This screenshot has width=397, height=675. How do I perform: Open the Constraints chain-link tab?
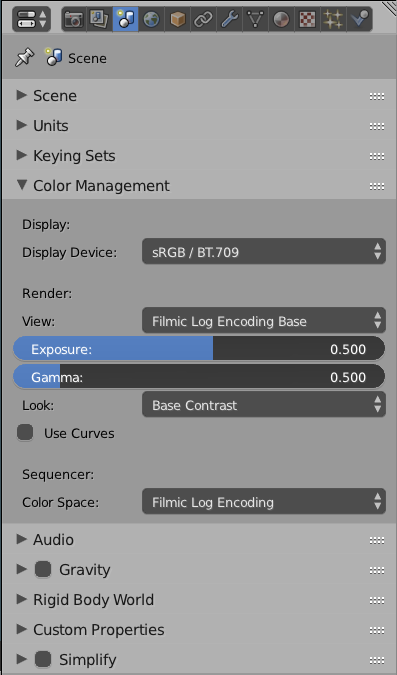click(203, 19)
